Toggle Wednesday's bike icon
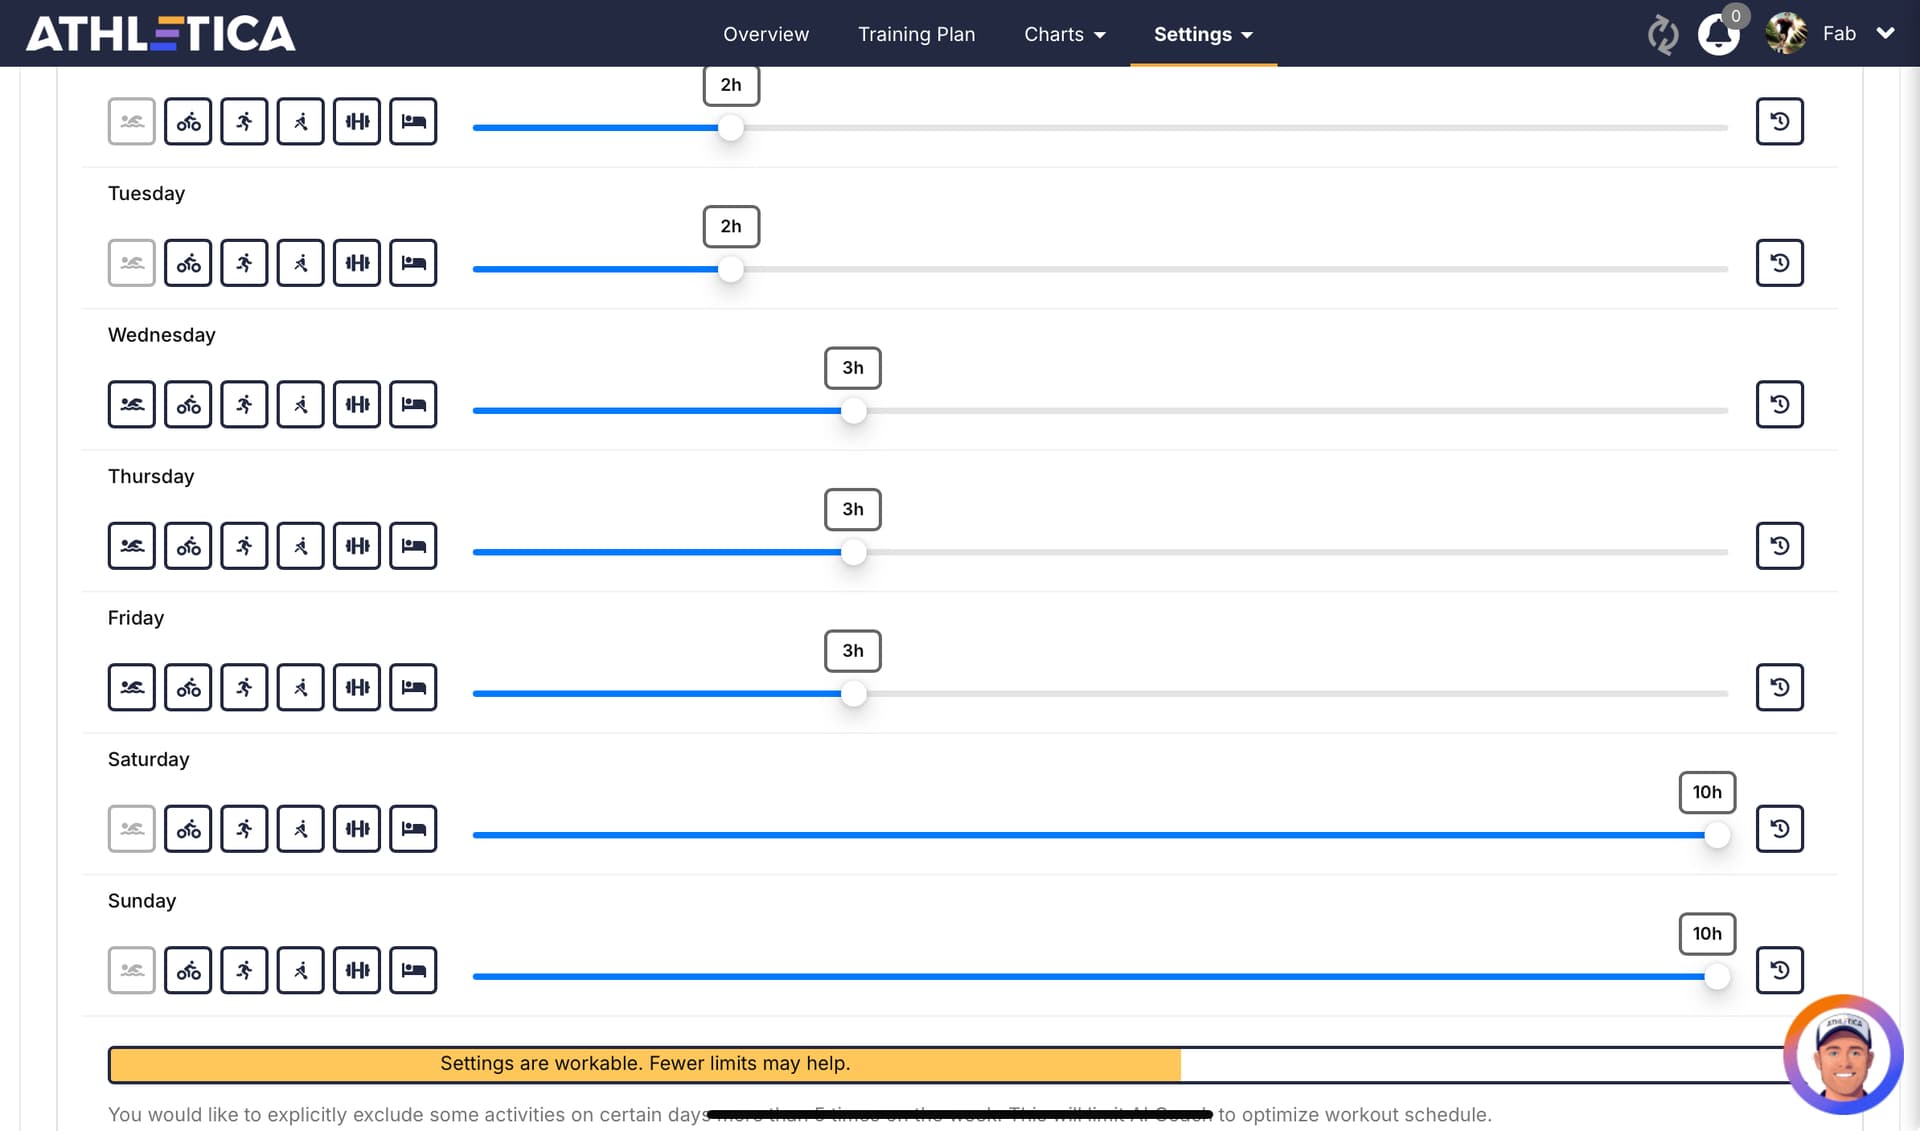Viewport: 1920px width, 1131px height. [x=188, y=405]
